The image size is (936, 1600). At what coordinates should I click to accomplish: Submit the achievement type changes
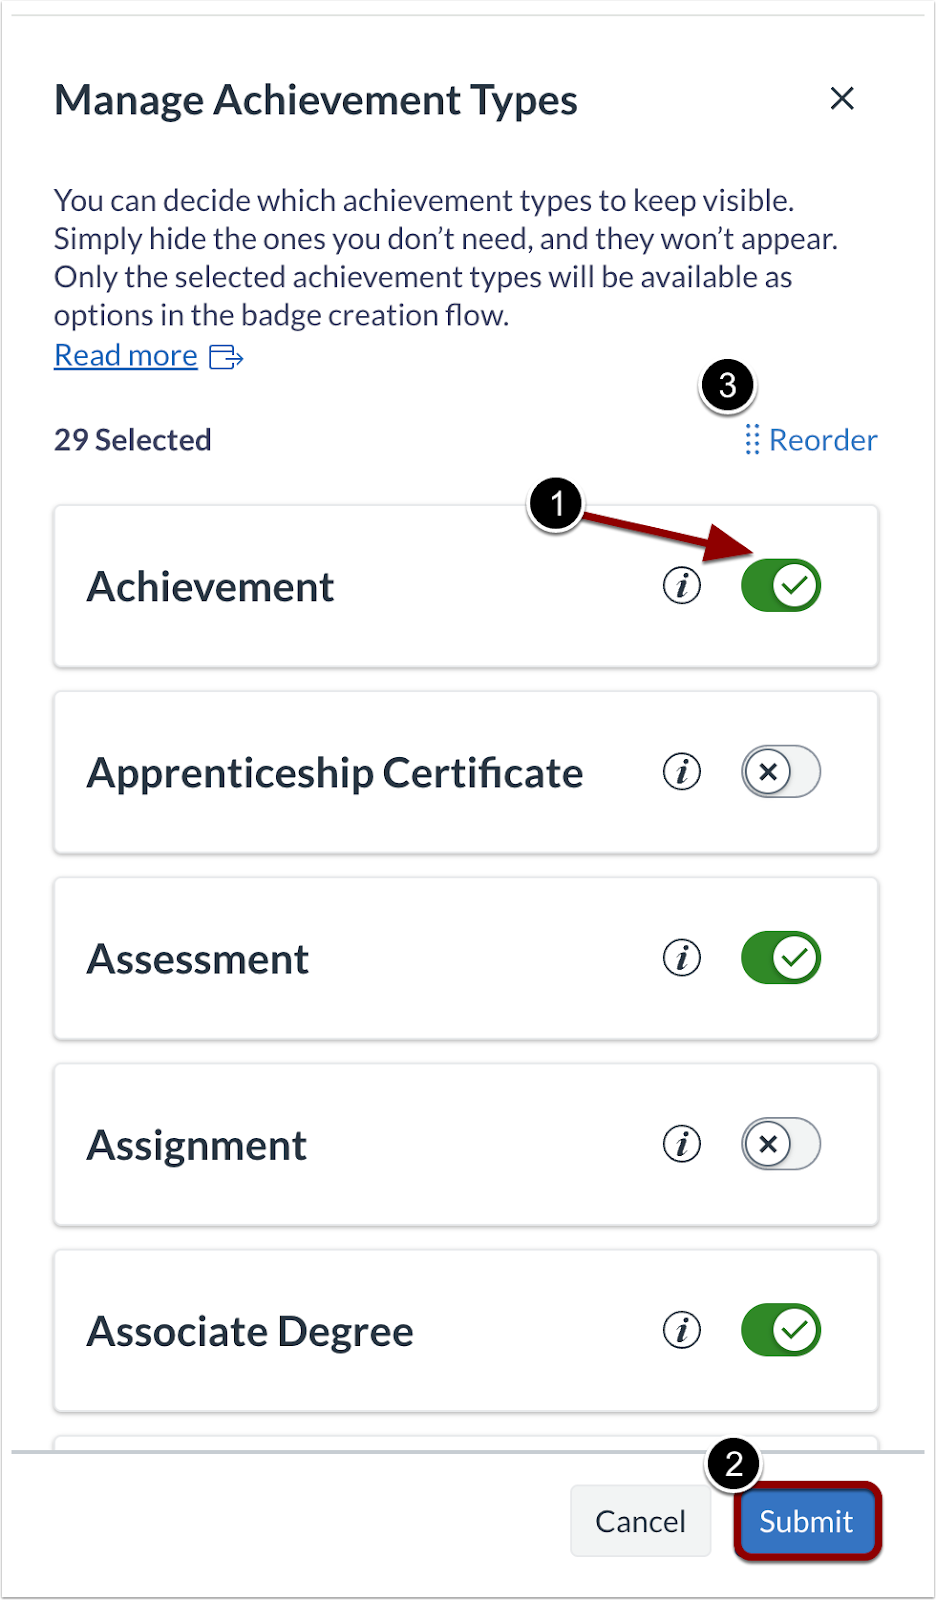pos(806,1521)
